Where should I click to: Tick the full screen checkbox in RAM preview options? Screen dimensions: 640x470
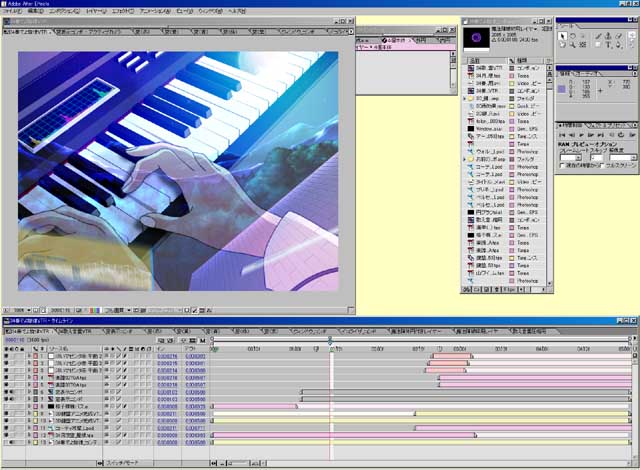(x=602, y=166)
